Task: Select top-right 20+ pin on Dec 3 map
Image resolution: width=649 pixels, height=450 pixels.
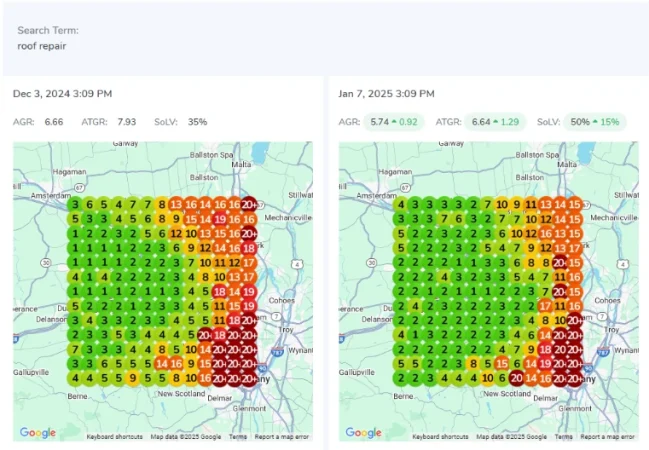Action: point(248,204)
